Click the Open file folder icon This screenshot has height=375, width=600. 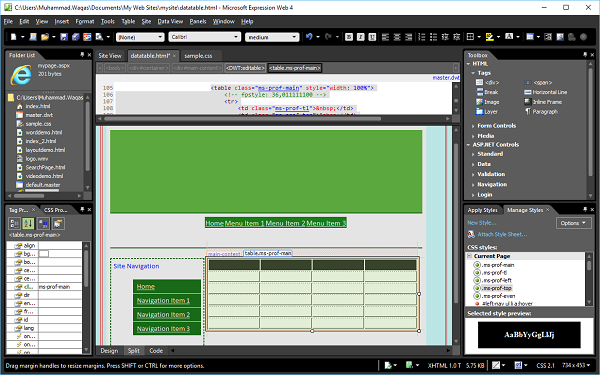(x=45, y=37)
